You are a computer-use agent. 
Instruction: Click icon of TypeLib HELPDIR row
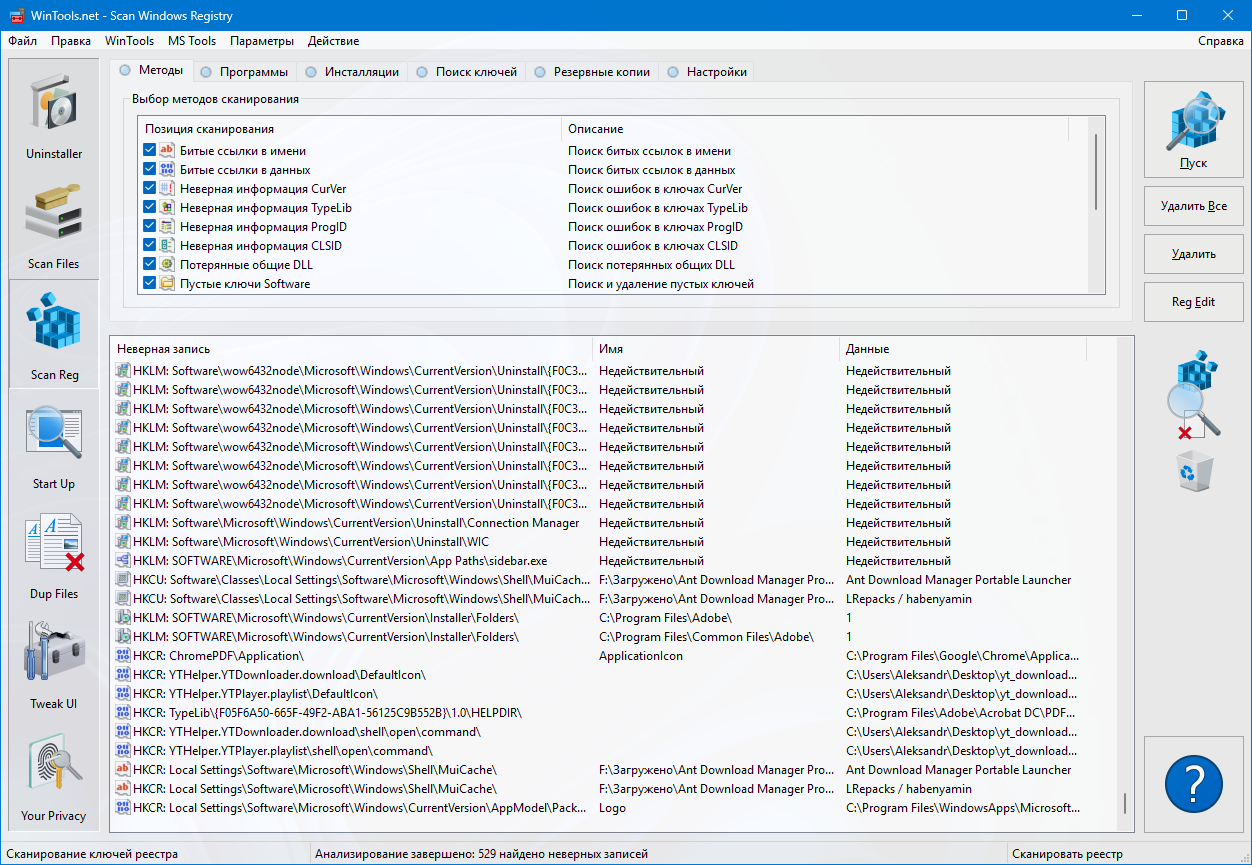(123, 712)
